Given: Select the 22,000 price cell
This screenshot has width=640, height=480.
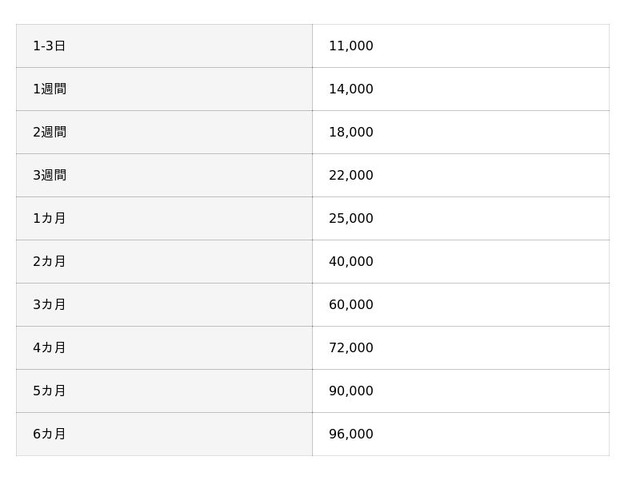Looking at the screenshot, I should coord(351,175).
